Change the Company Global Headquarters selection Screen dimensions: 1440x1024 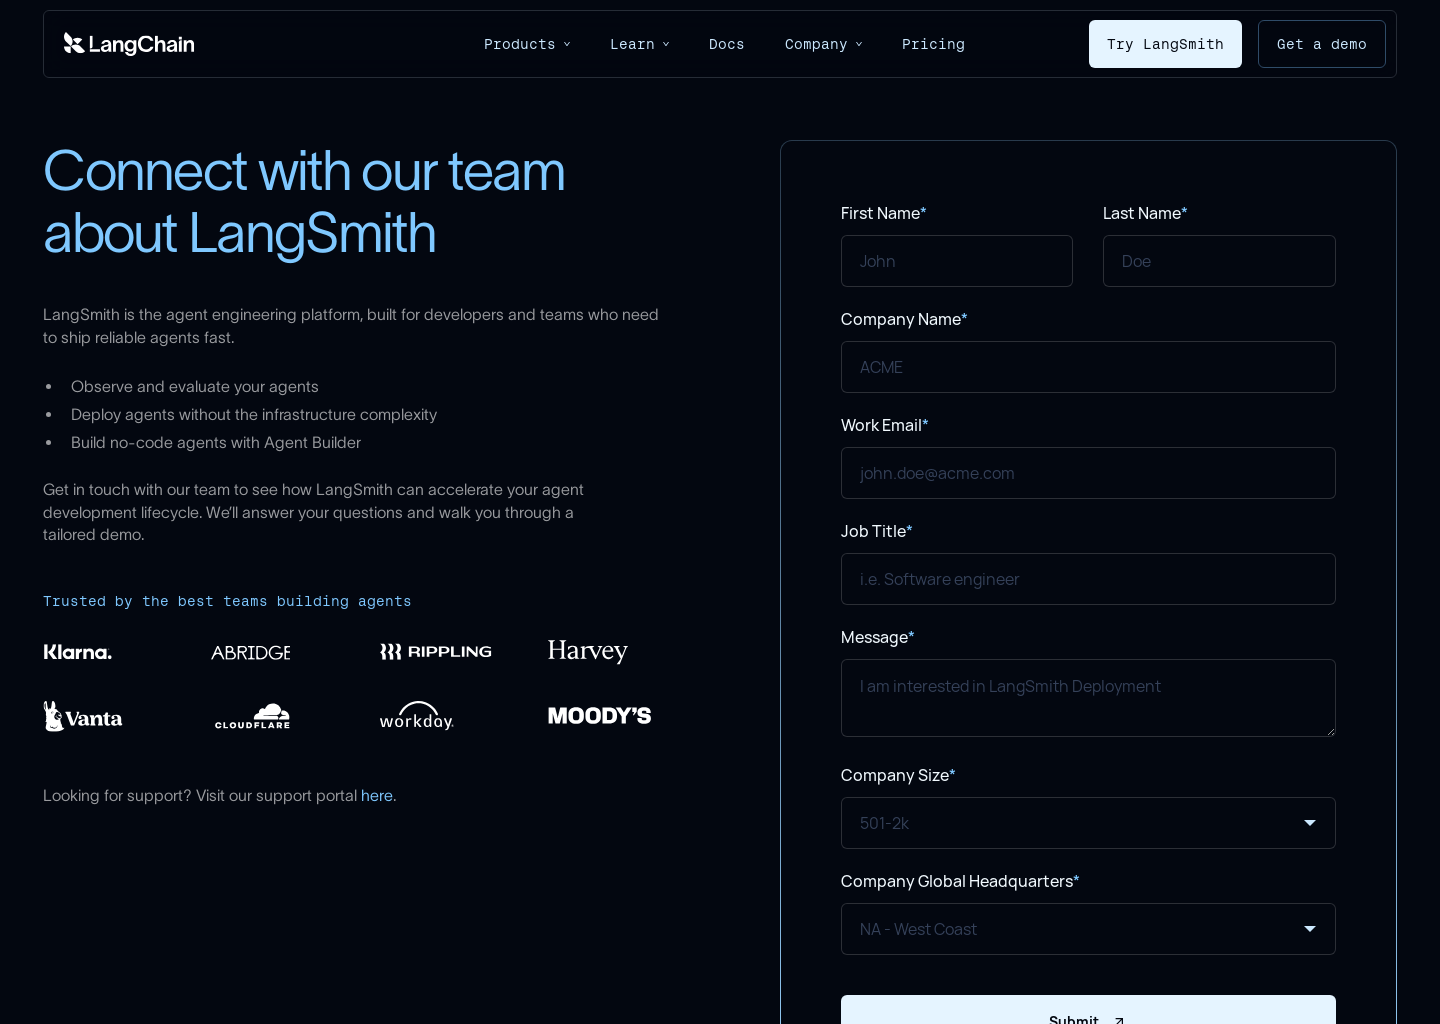point(1088,929)
